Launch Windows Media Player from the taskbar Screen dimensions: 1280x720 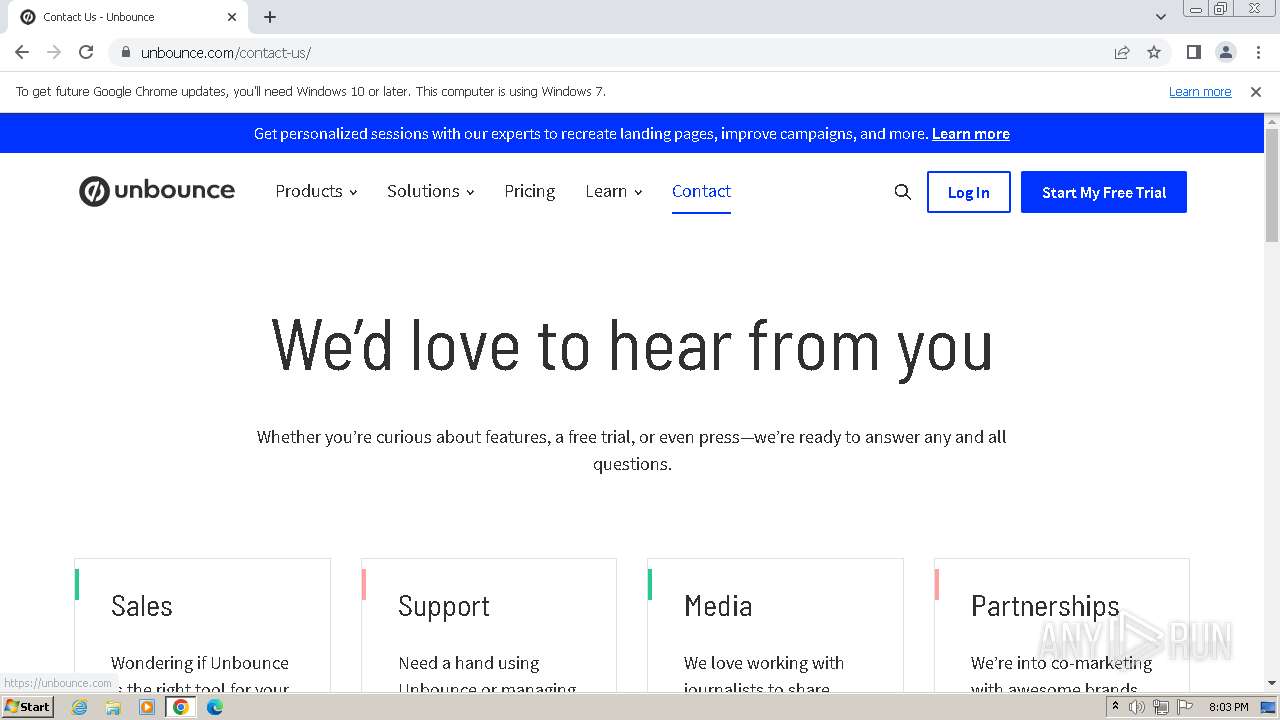coord(147,707)
